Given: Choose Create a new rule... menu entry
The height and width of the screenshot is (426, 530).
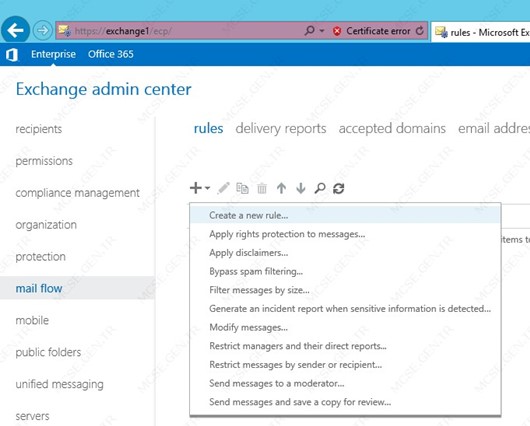Looking at the screenshot, I should pos(345,215).
